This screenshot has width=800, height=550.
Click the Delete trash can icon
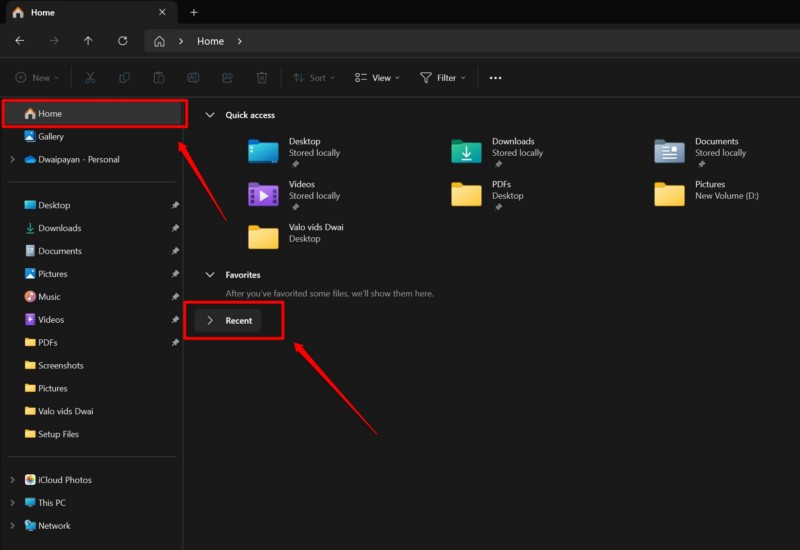point(262,77)
